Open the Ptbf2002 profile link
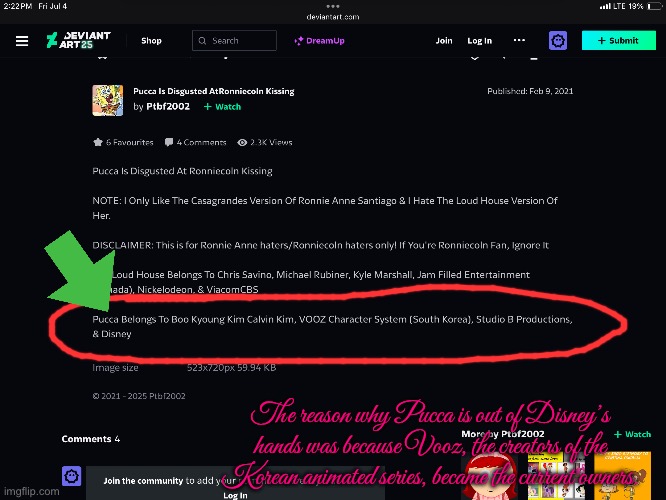Screen dimensions: 666x500 [x=168, y=107]
